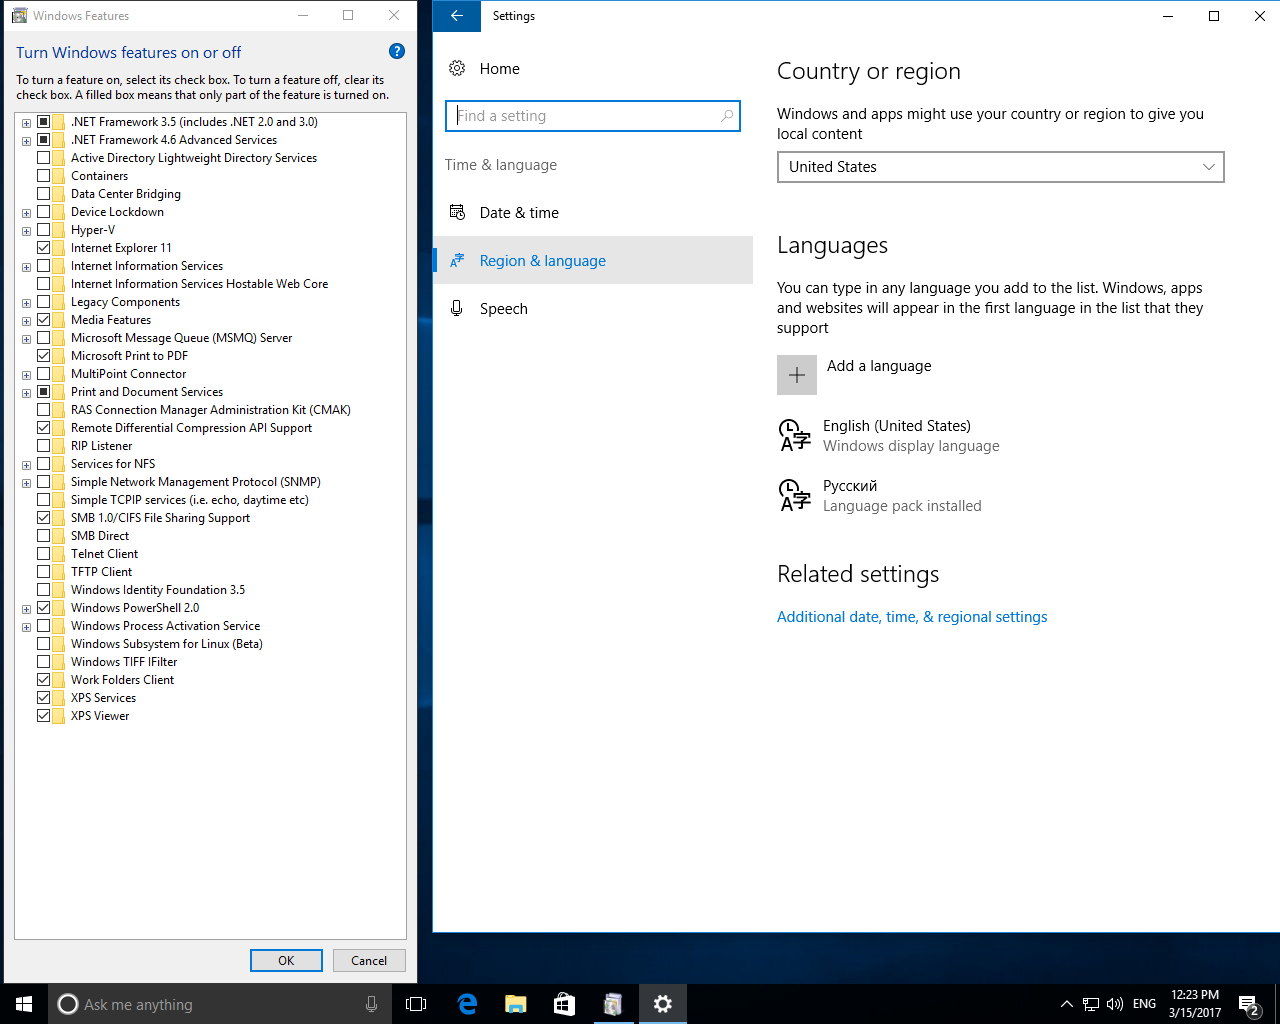1280x1024 pixels.
Task: Click the Settings gear taskbar icon
Action: tap(662, 1004)
